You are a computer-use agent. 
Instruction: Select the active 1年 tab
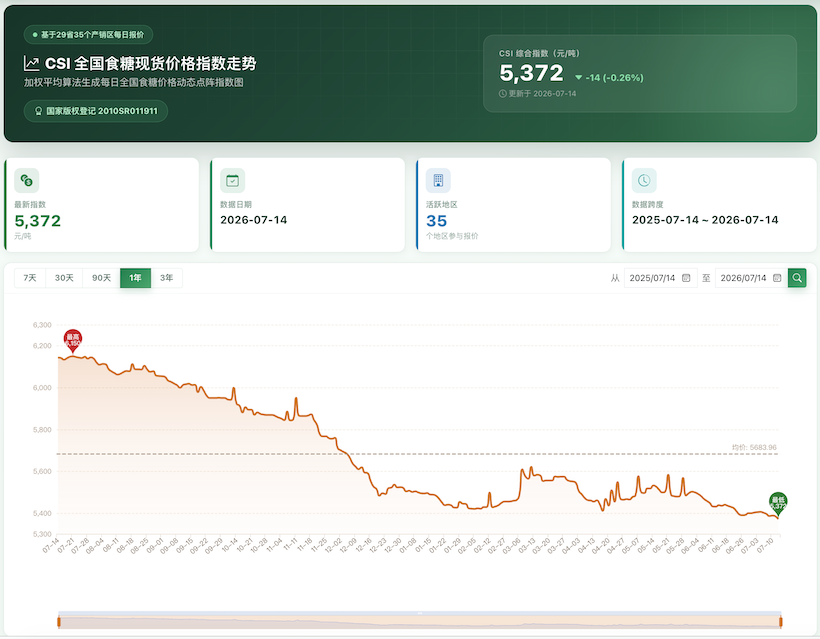pos(135,278)
